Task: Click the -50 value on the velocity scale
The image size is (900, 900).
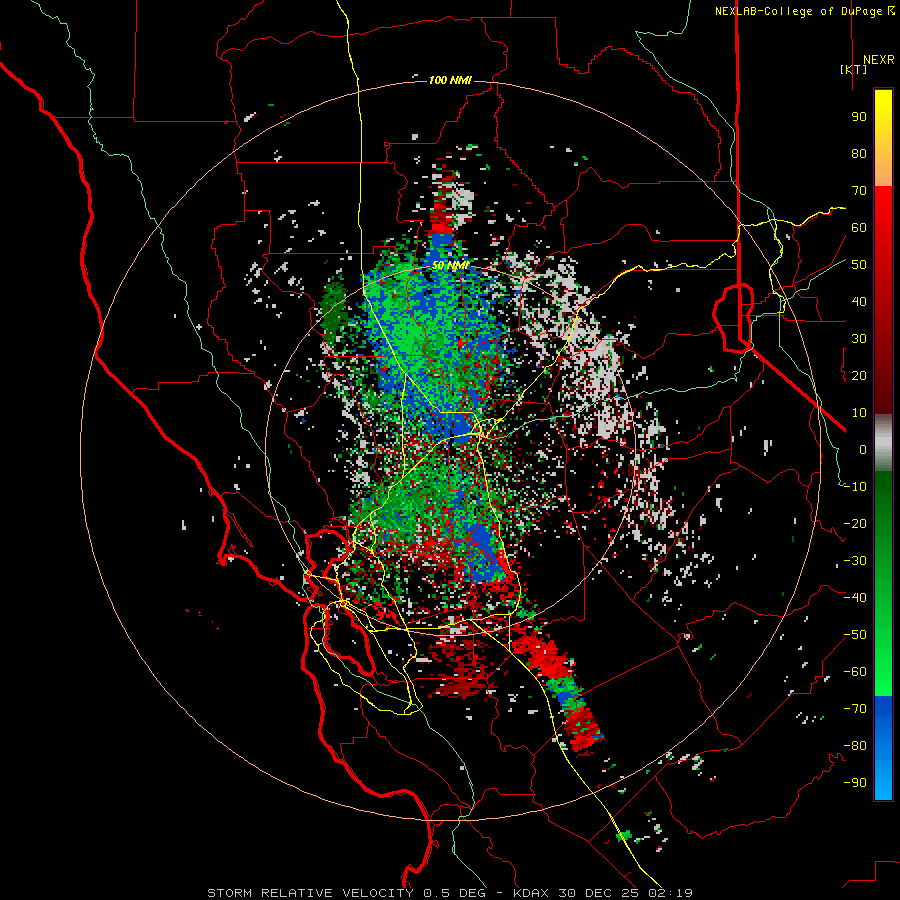Action: [855, 635]
